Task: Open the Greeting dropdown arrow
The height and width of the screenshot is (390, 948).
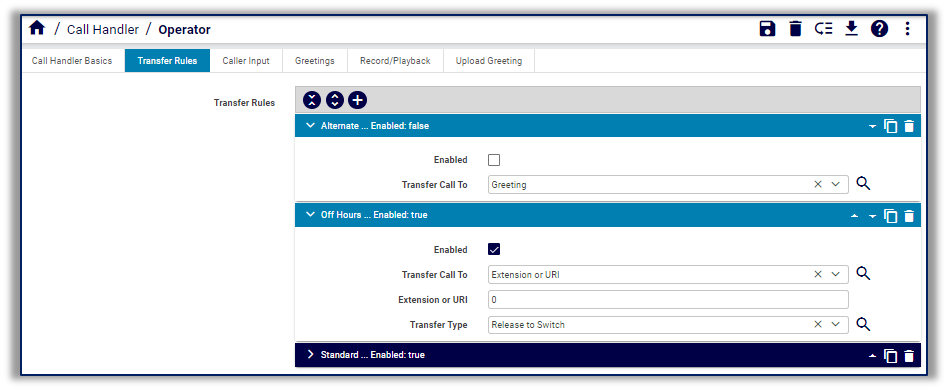Action: pyautogui.click(x=836, y=184)
